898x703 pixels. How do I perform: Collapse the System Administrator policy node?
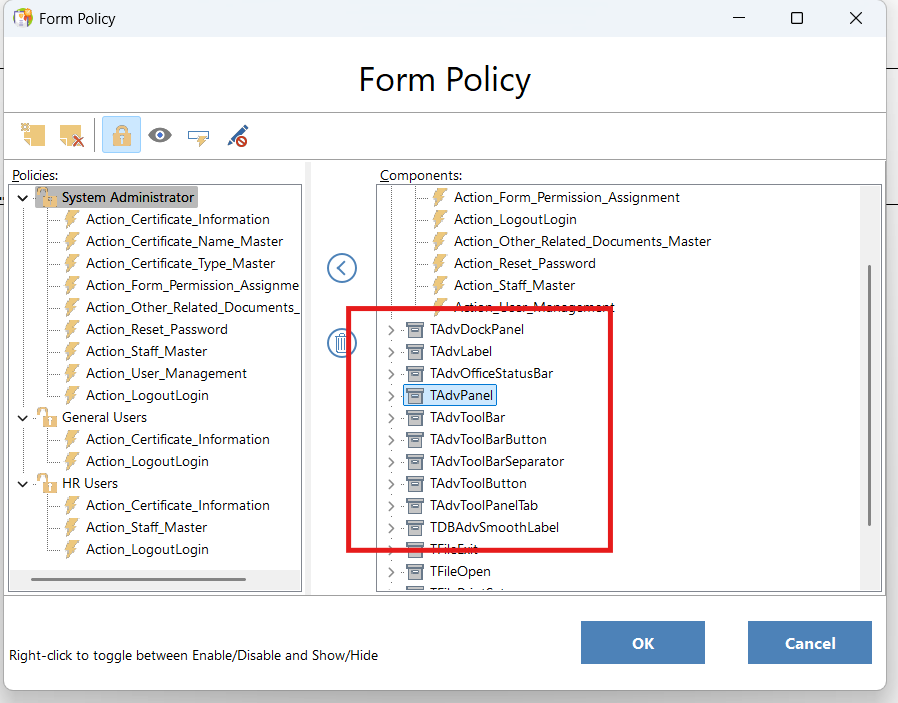tap(22, 198)
